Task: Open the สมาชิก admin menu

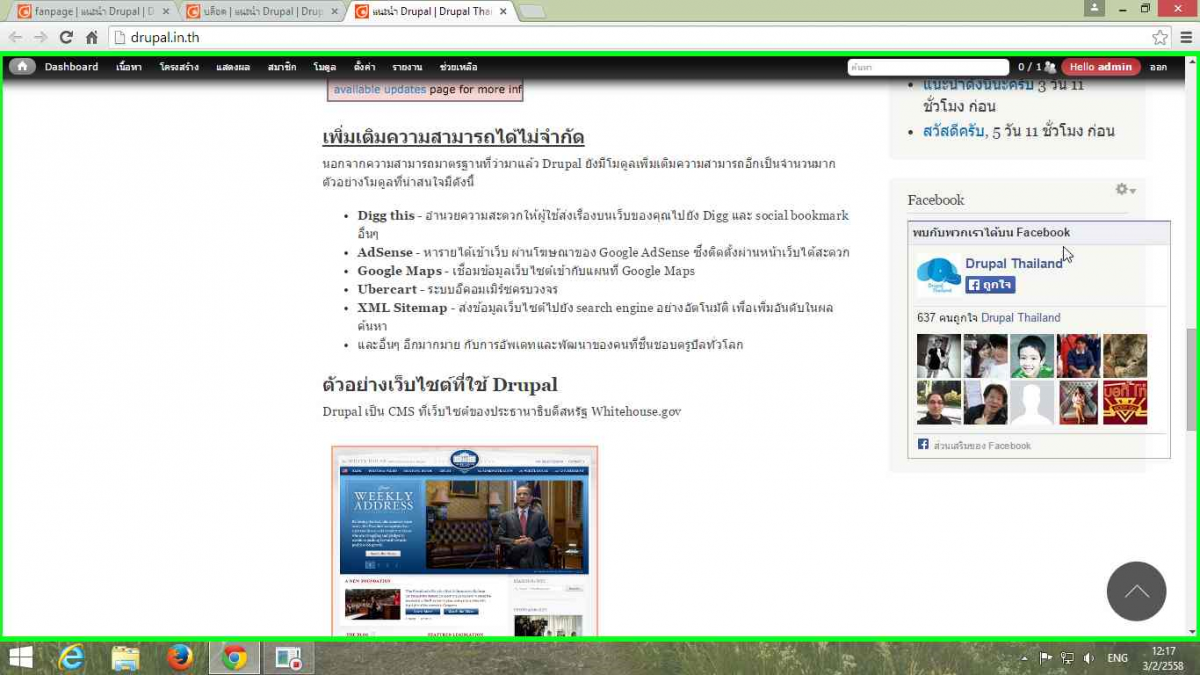Action: coord(282,67)
